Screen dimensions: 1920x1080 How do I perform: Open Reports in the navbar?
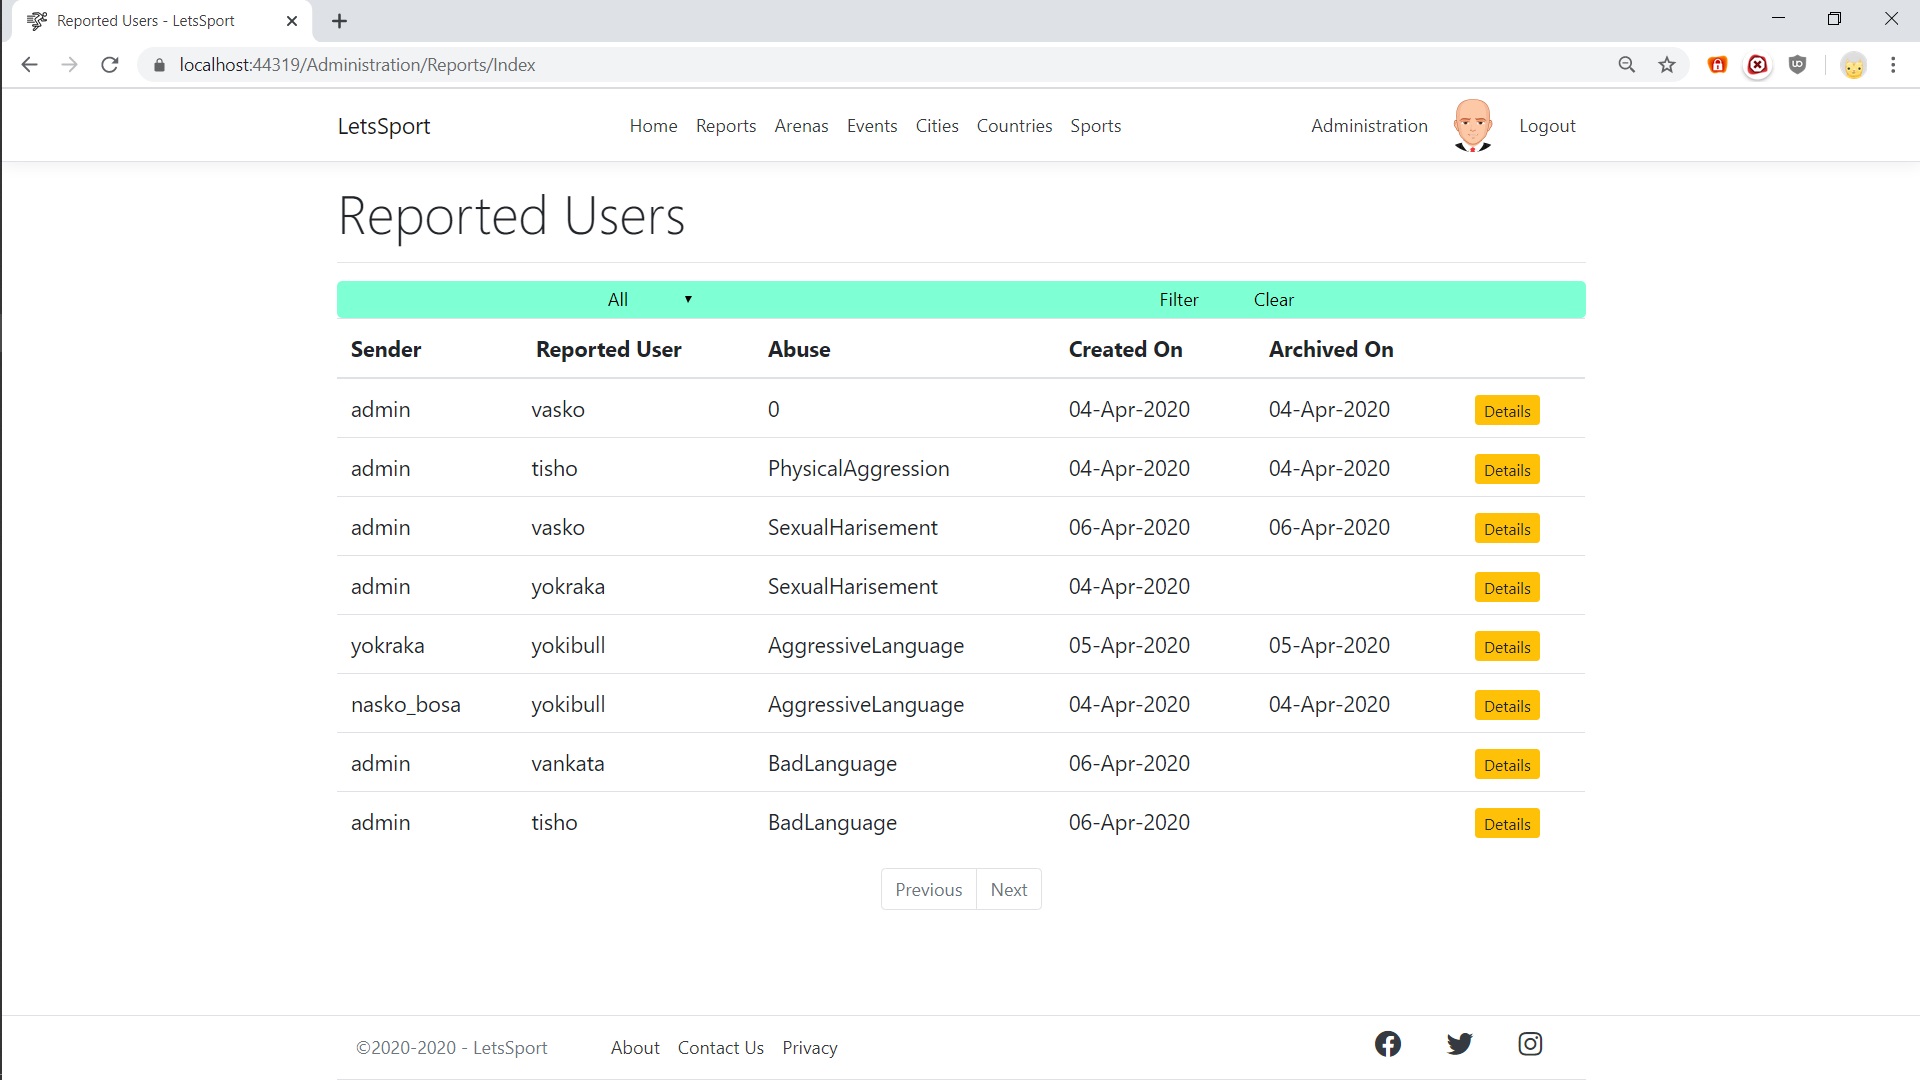tap(726, 126)
